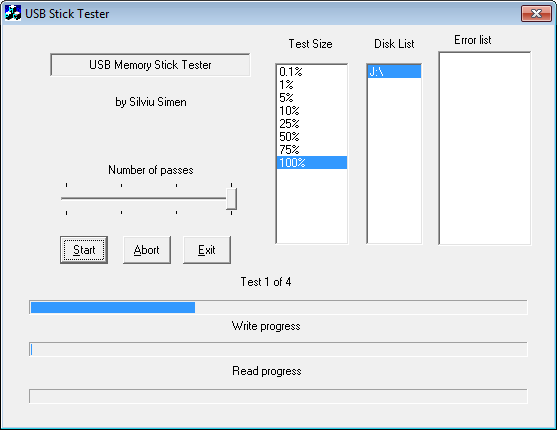
Task: Click the 'Error list' heading
Action: tap(472, 40)
